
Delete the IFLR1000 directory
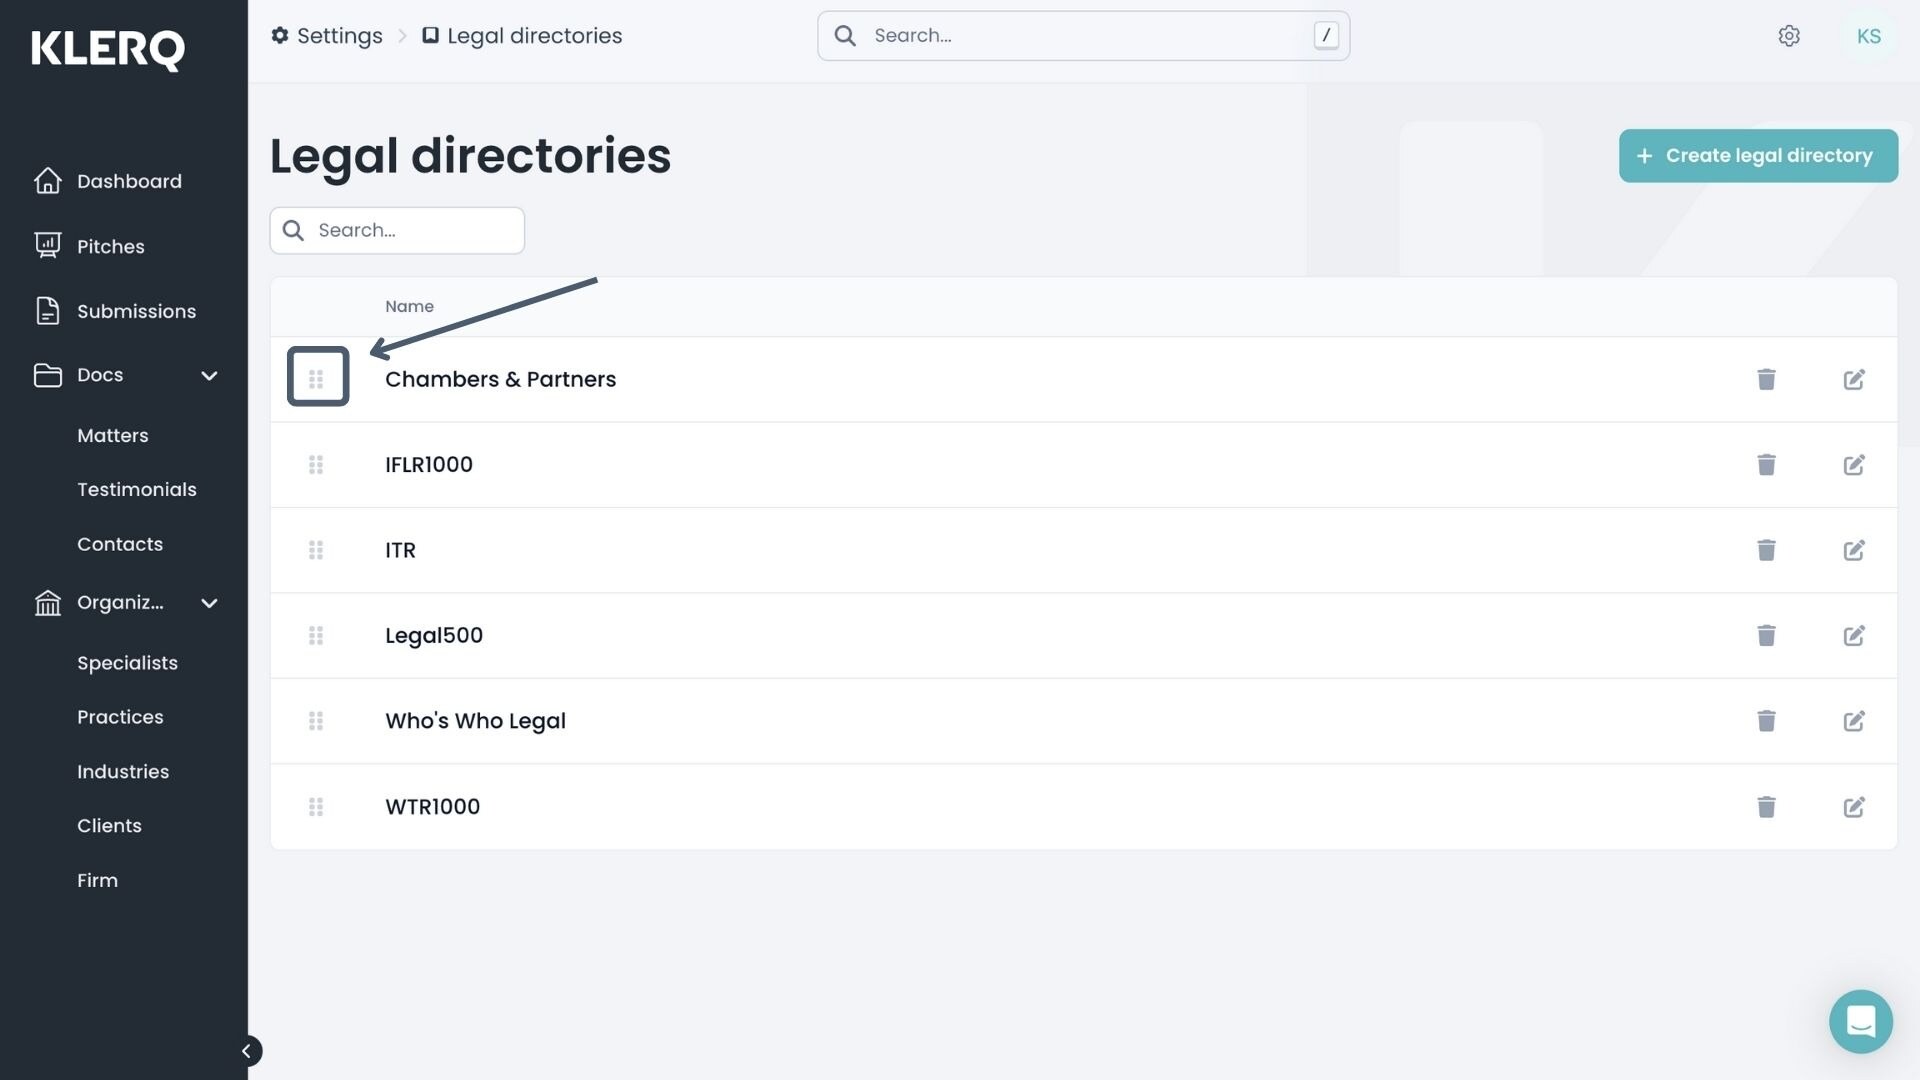1766,465
